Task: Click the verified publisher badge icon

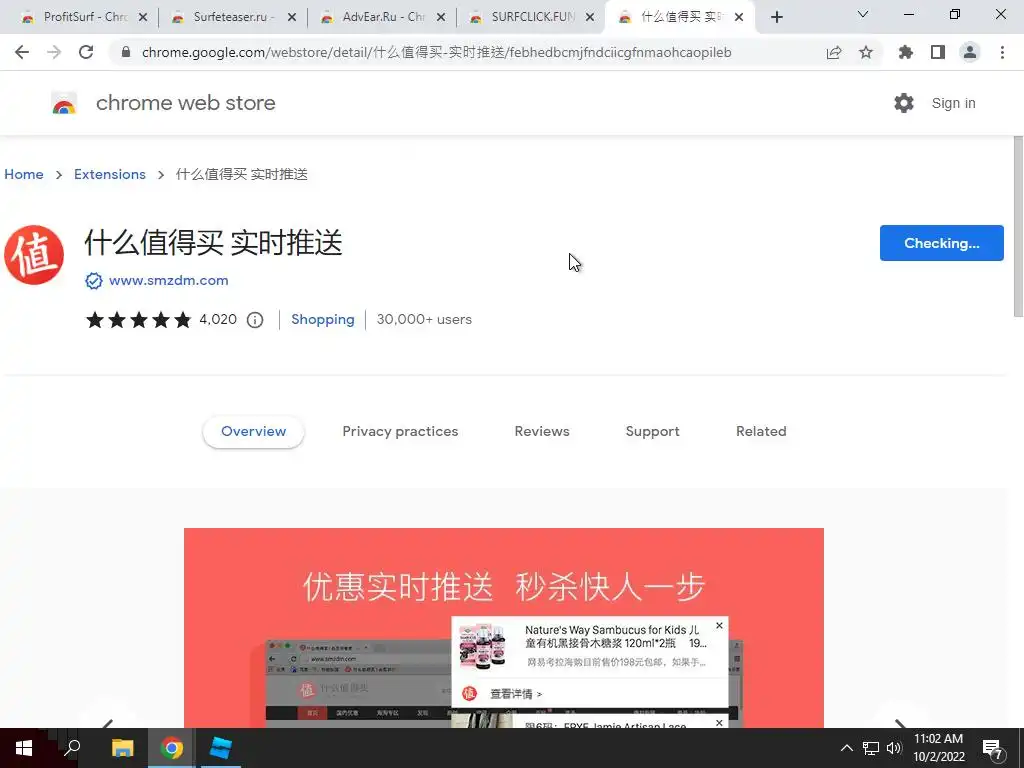Action: pos(93,281)
